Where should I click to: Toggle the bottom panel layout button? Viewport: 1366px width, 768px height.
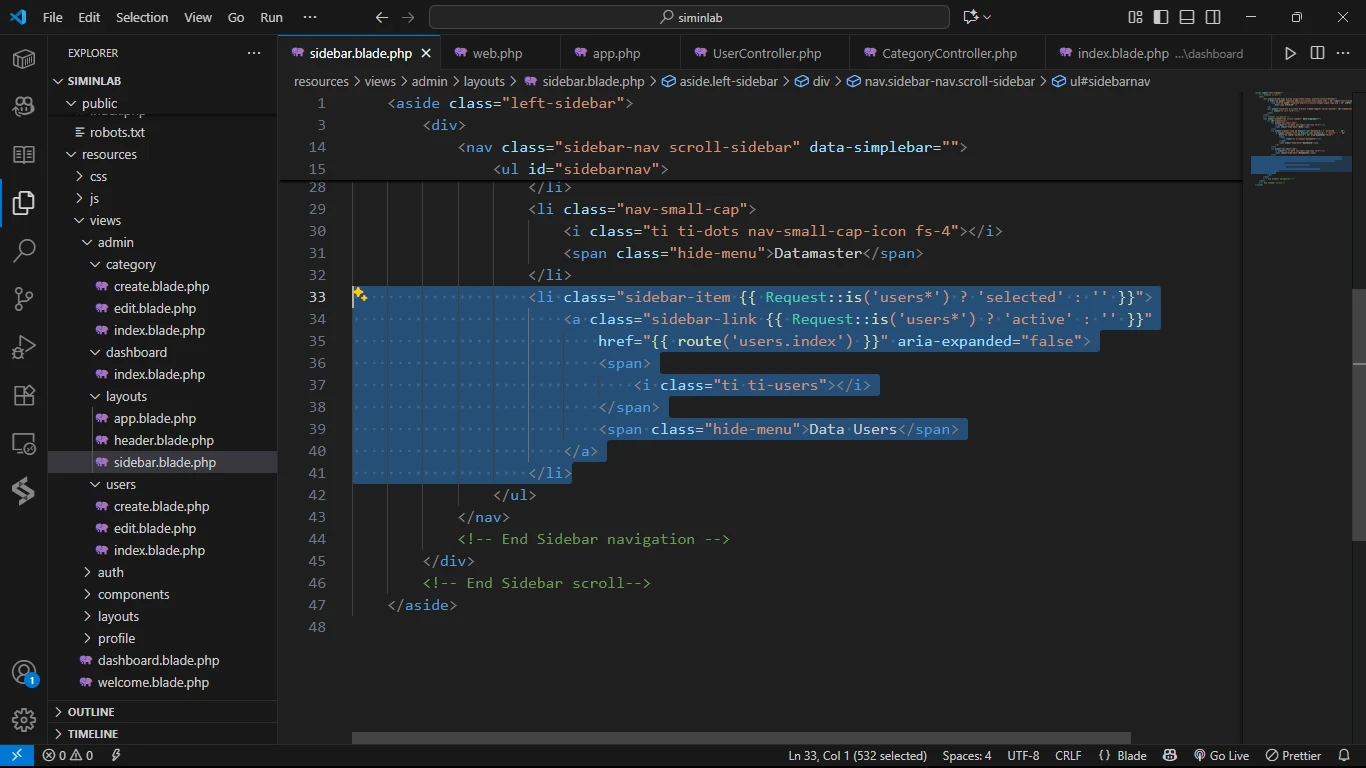(1187, 17)
